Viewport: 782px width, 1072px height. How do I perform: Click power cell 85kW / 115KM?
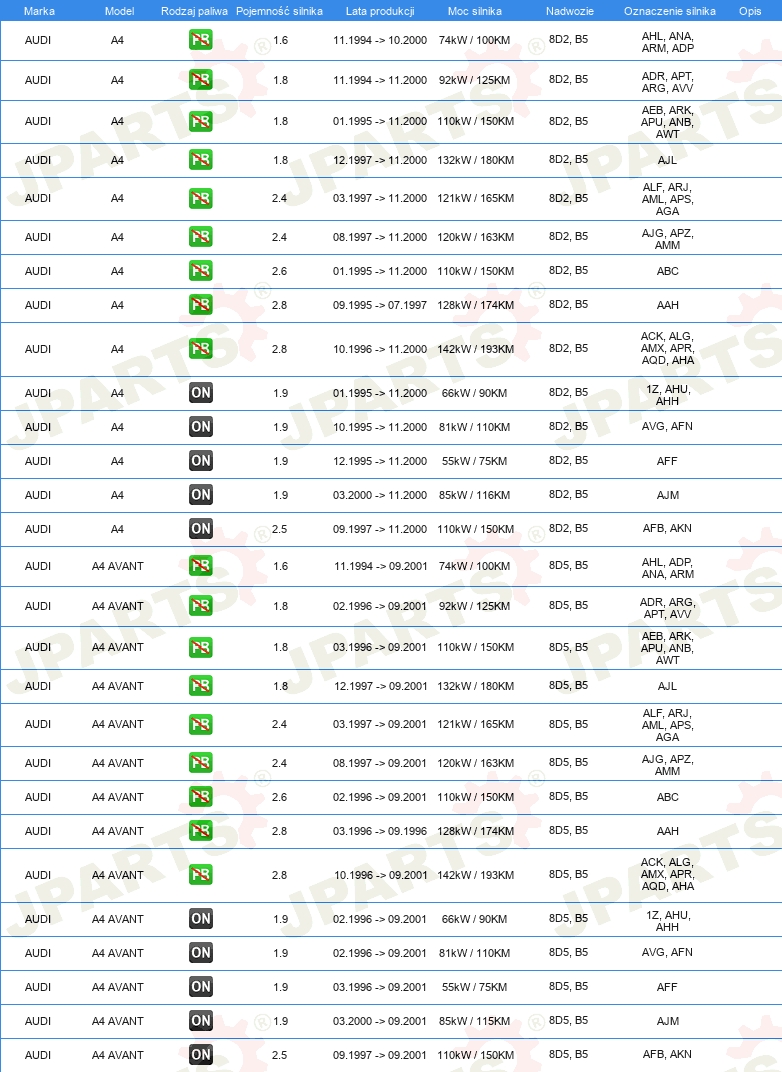(x=474, y=1021)
